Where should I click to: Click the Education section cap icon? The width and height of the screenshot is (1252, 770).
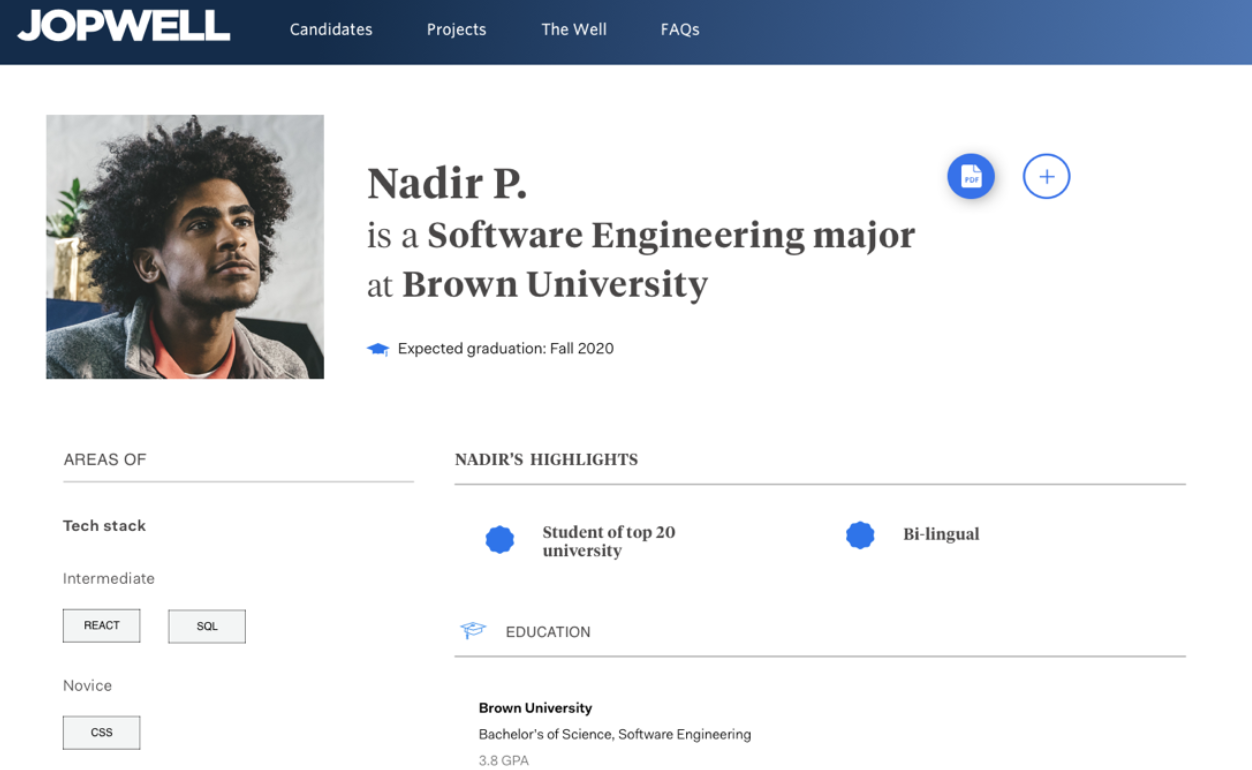click(473, 631)
